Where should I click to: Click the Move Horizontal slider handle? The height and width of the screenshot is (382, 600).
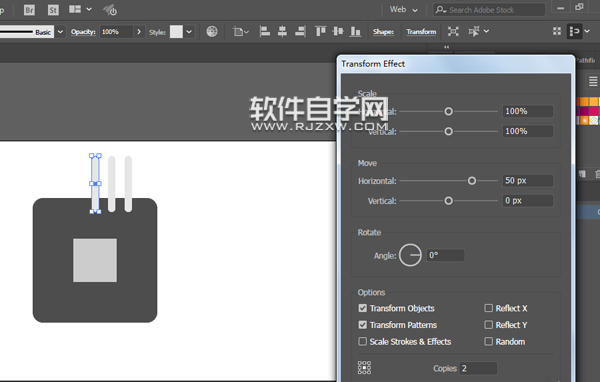point(472,181)
